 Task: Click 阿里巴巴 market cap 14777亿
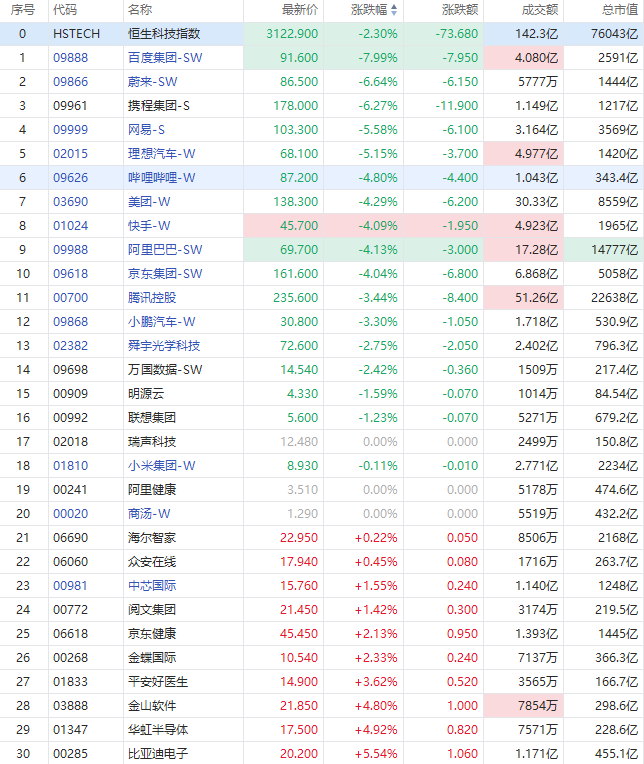click(614, 249)
